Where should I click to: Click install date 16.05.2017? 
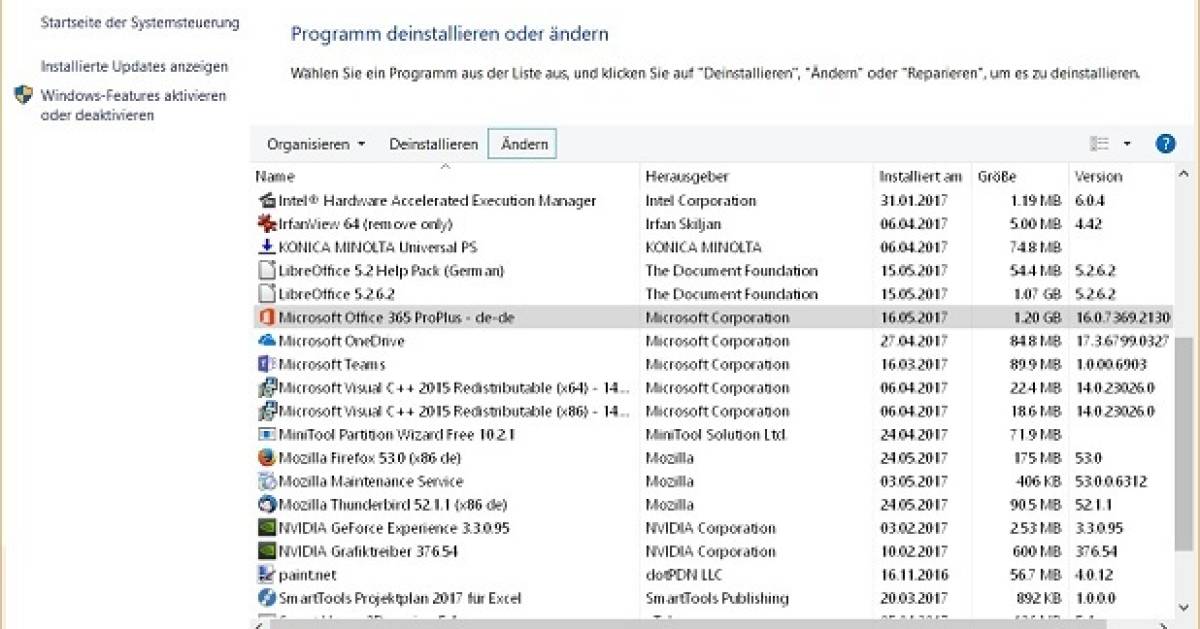click(x=913, y=317)
